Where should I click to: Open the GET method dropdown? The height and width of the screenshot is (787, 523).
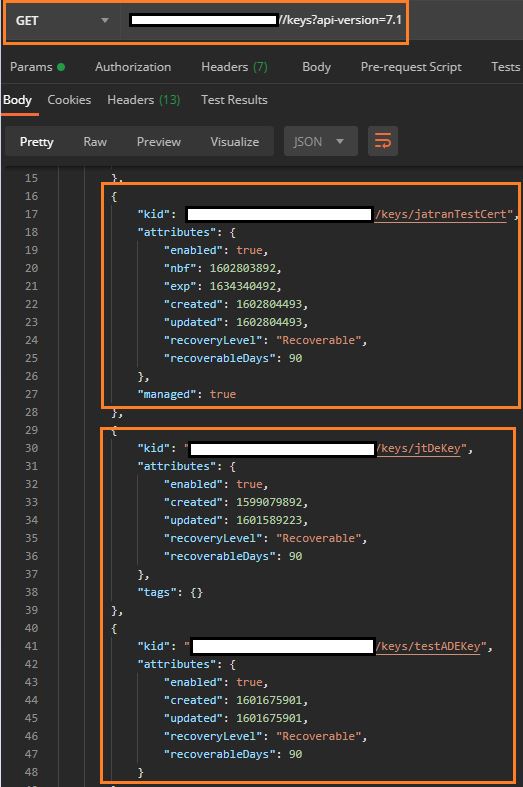click(62, 21)
